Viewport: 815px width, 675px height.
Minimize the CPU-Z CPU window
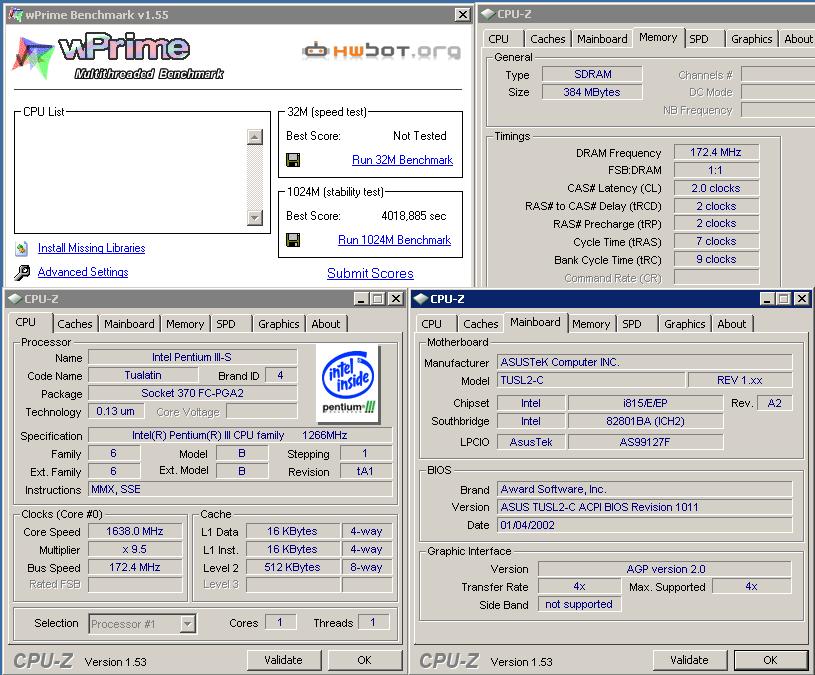(x=361, y=299)
